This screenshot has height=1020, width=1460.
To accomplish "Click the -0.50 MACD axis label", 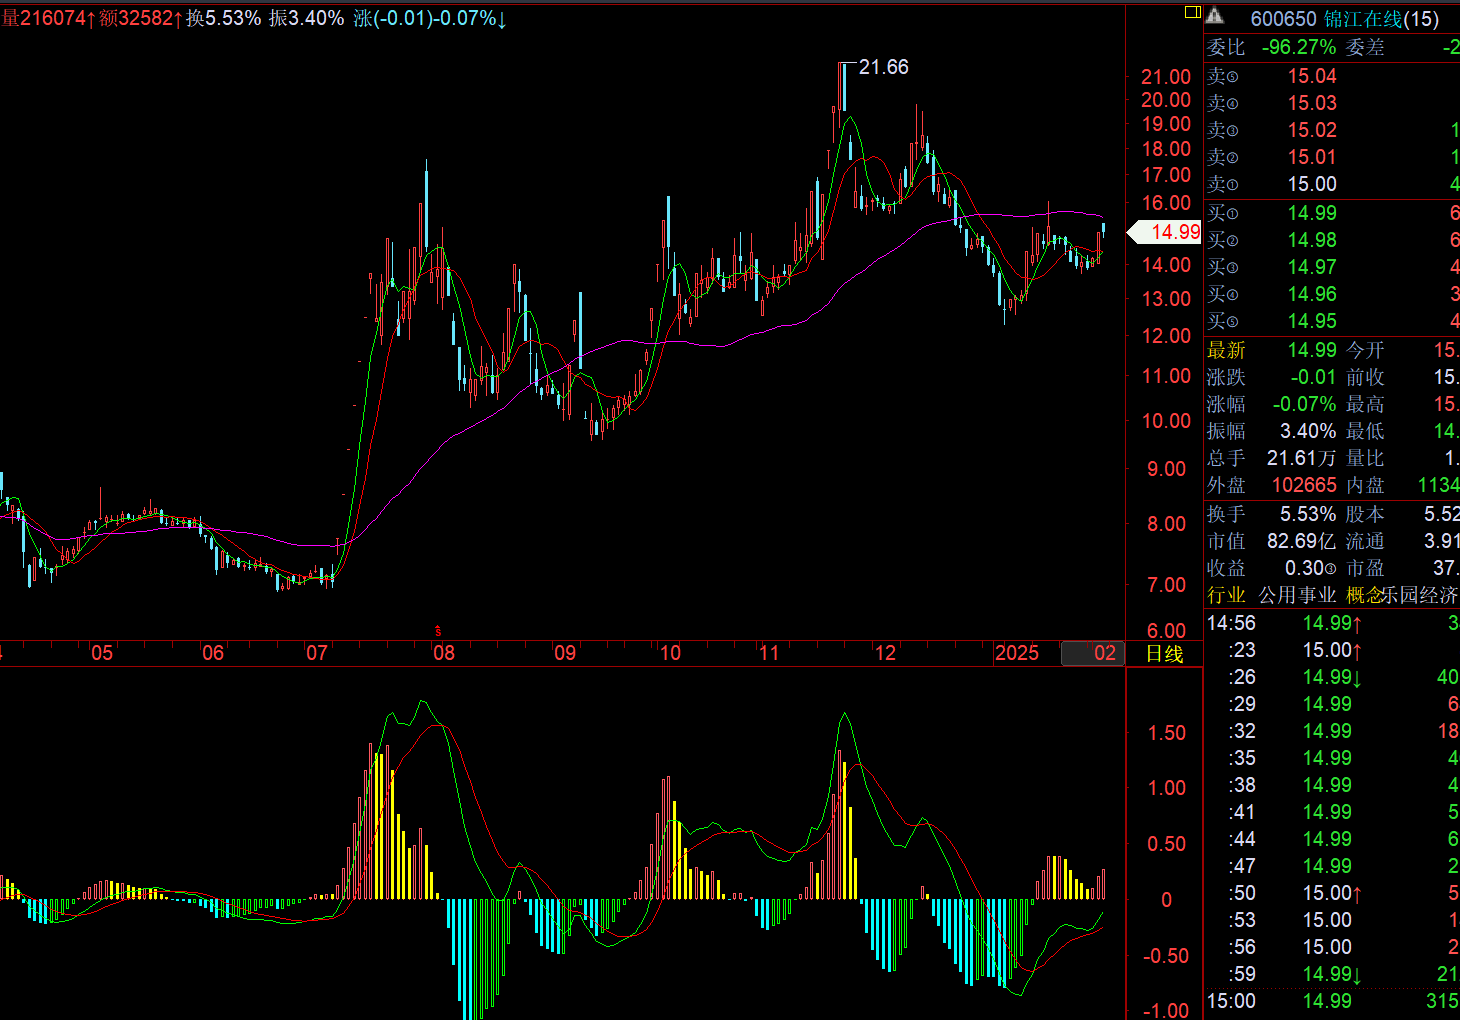I will point(1165,956).
